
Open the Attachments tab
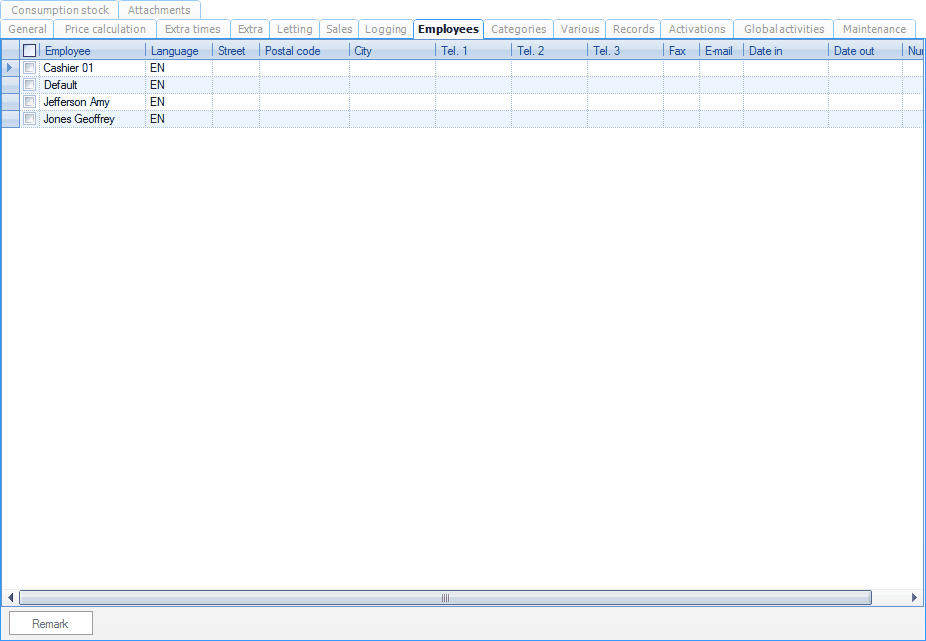pos(159,10)
